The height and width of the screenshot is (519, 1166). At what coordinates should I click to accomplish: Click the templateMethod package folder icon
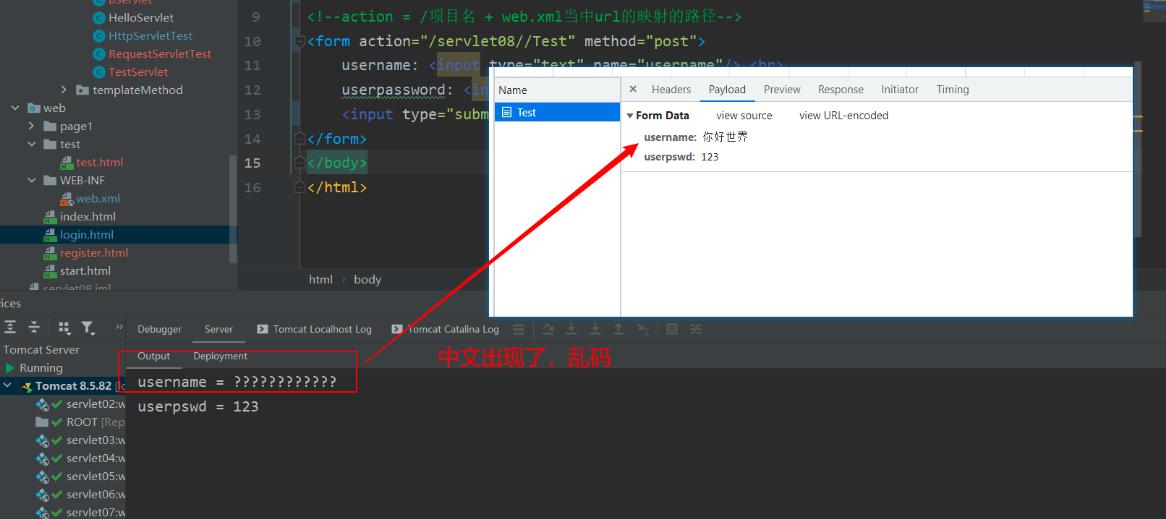pyautogui.click(x=83, y=90)
